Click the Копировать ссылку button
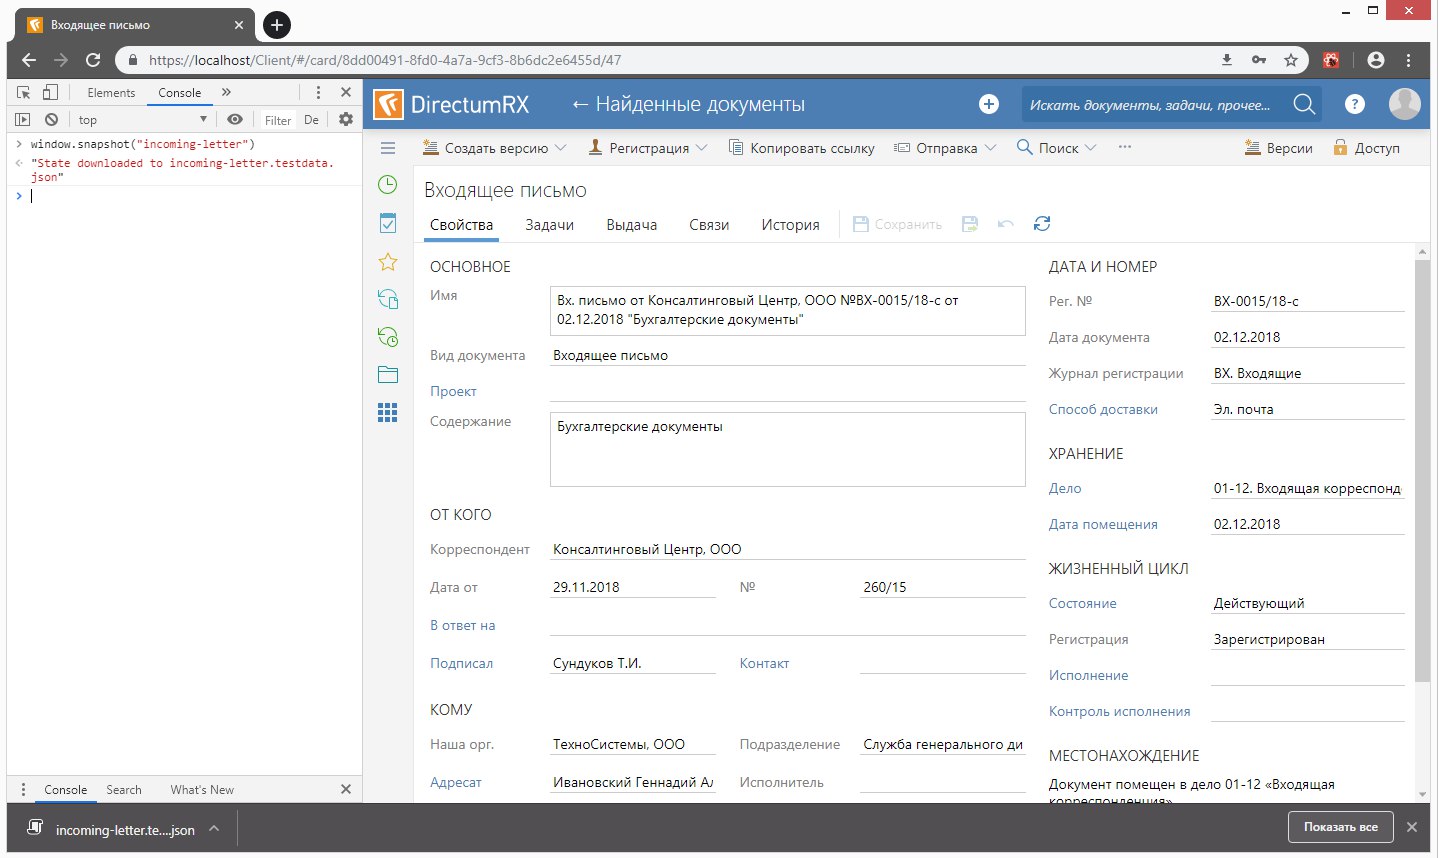1438x858 pixels. coord(801,148)
